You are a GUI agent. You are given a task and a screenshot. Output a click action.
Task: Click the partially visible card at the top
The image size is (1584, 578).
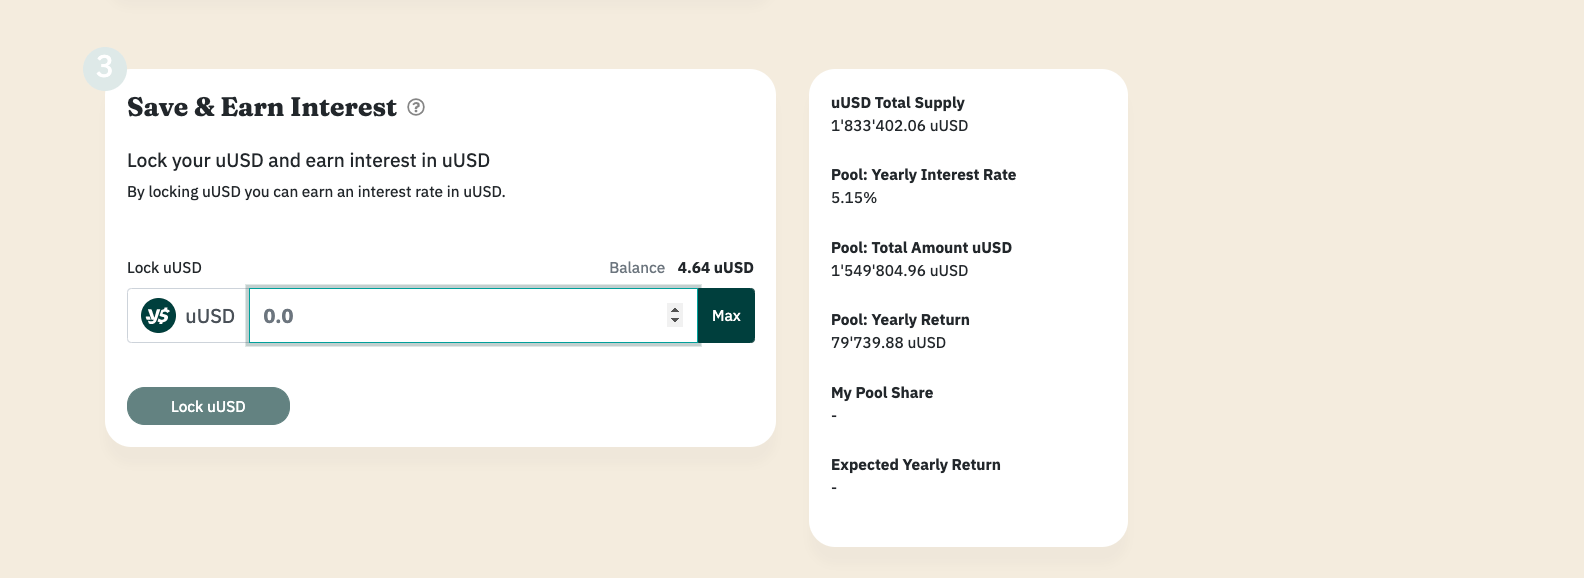coord(440,5)
